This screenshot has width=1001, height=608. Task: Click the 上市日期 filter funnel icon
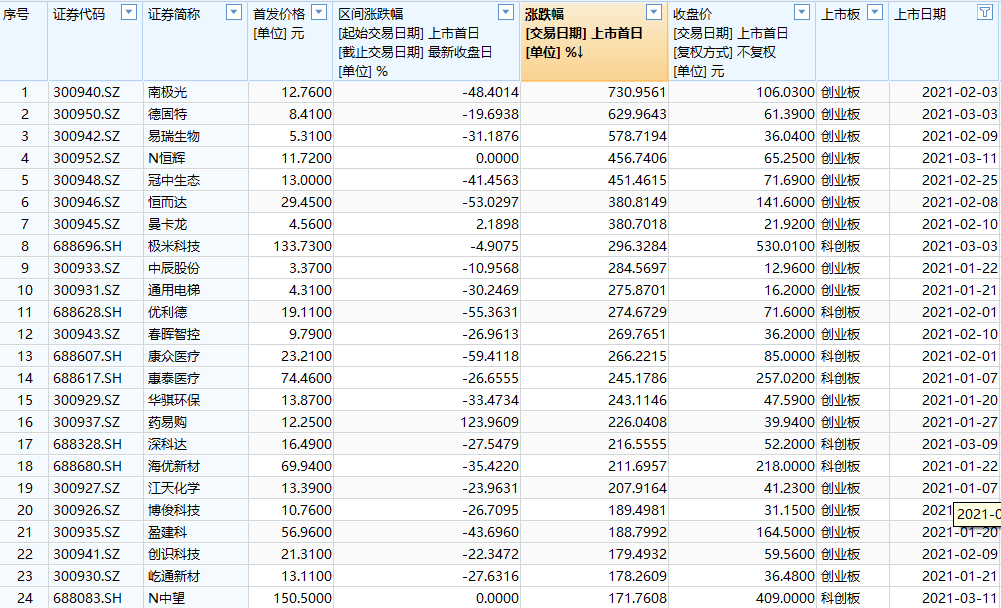985,12
